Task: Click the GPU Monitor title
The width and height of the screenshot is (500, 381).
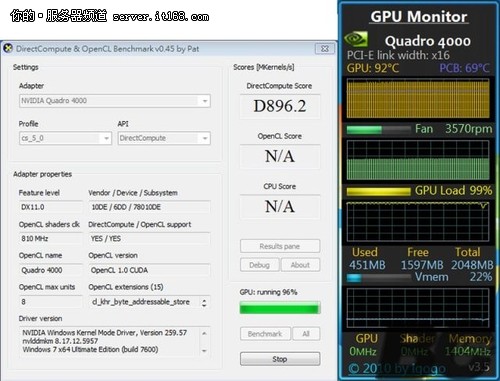Action: (x=419, y=17)
